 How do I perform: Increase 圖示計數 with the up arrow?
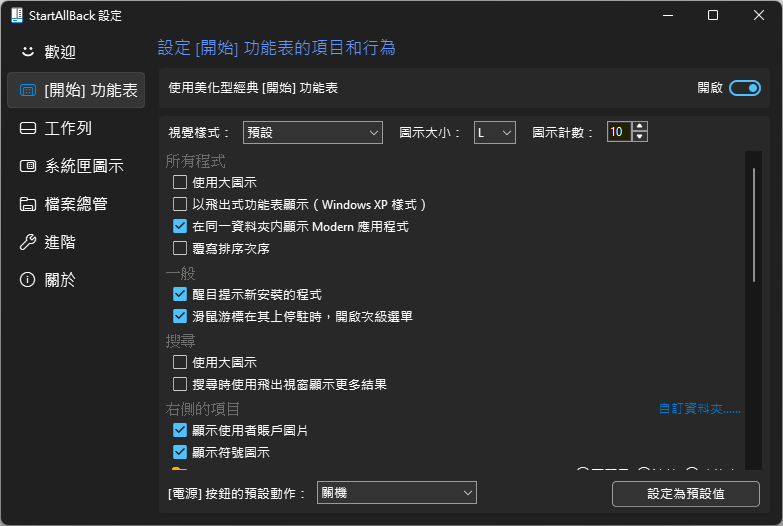(x=640, y=127)
